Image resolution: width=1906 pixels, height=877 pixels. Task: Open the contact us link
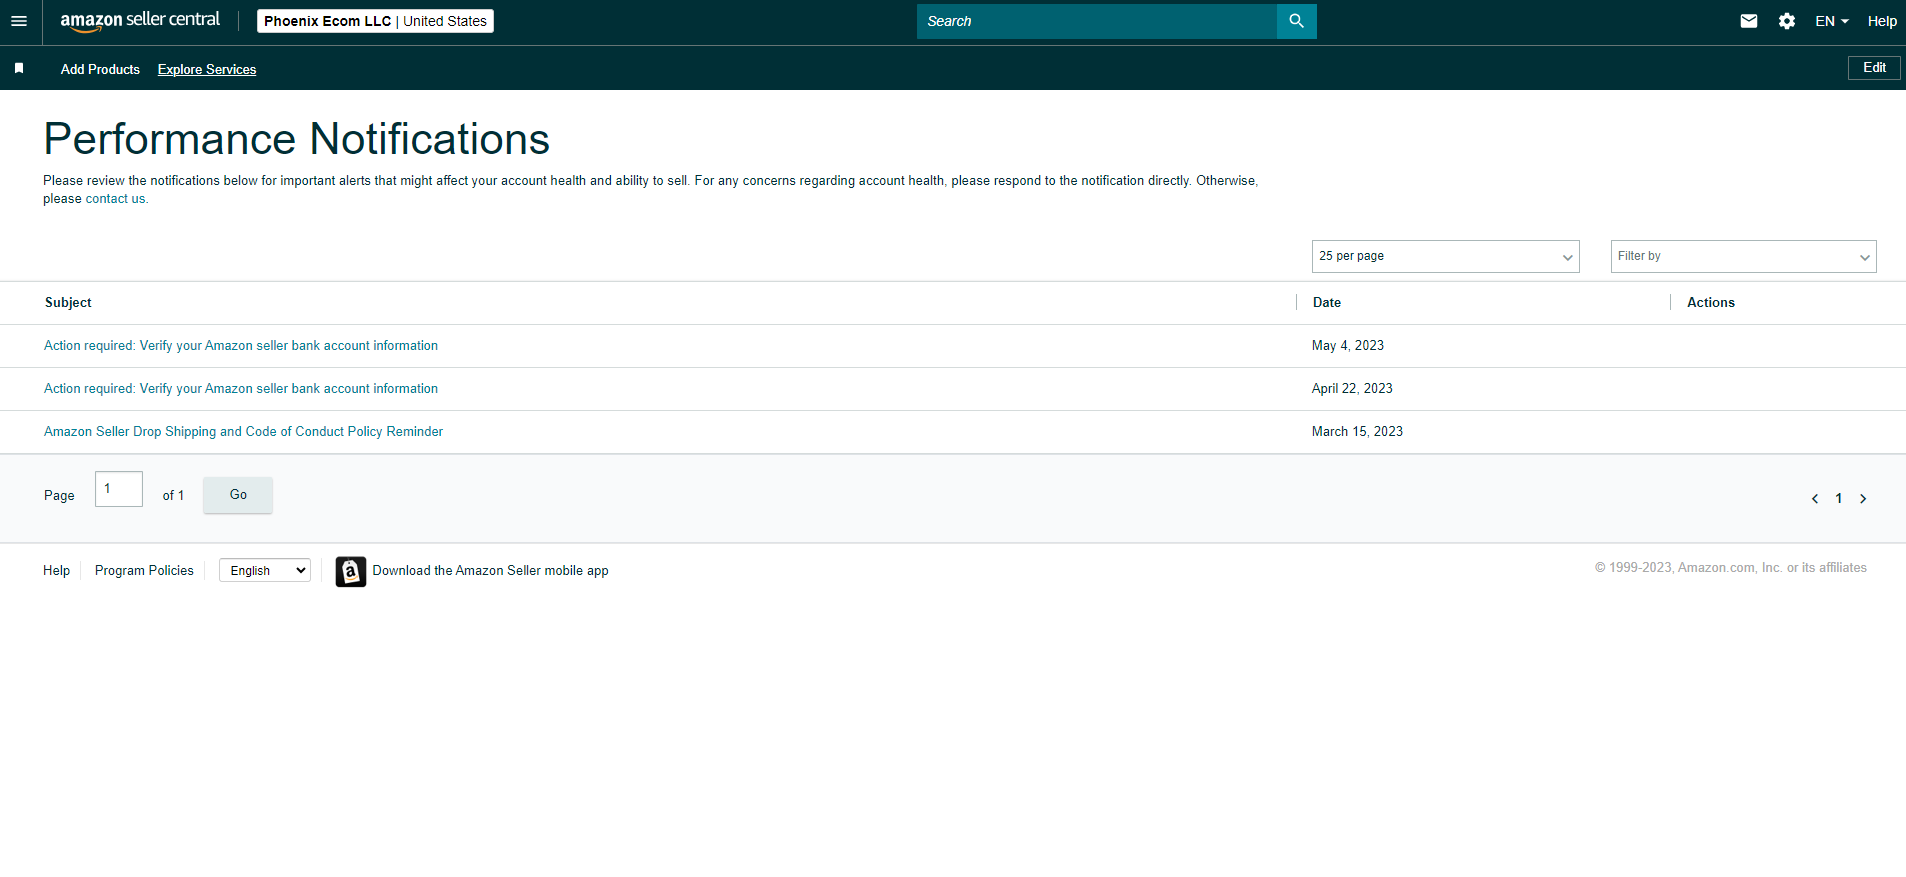[115, 199]
